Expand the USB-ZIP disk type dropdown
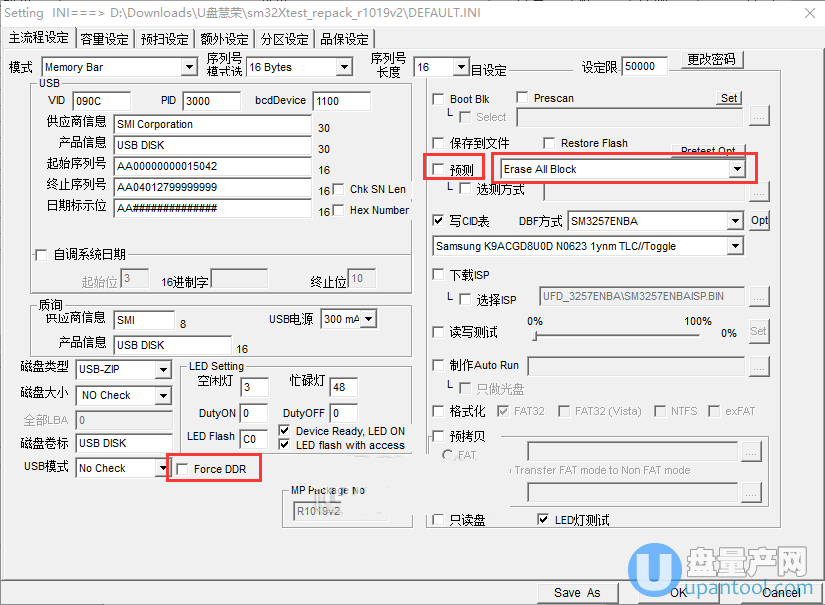The width and height of the screenshot is (825, 605). [x=163, y=370]
